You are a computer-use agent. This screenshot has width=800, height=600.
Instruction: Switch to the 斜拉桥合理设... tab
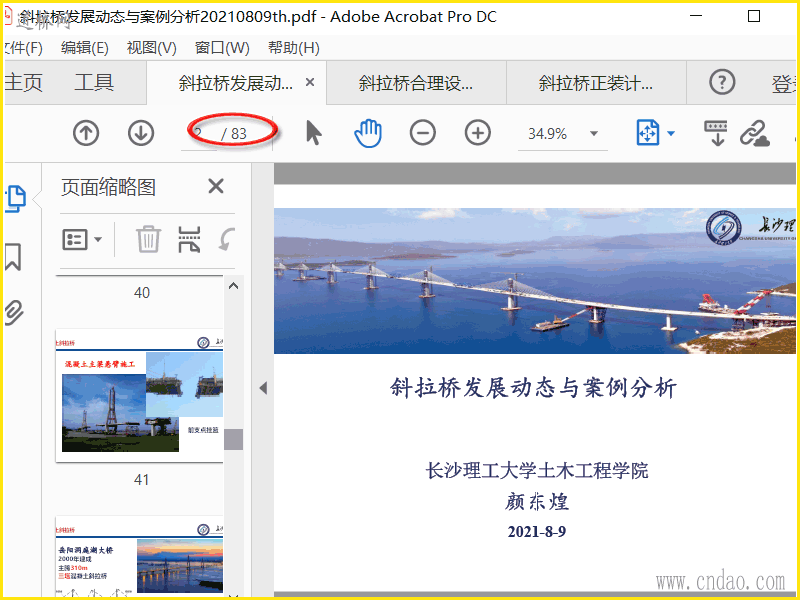coord(416,83)
